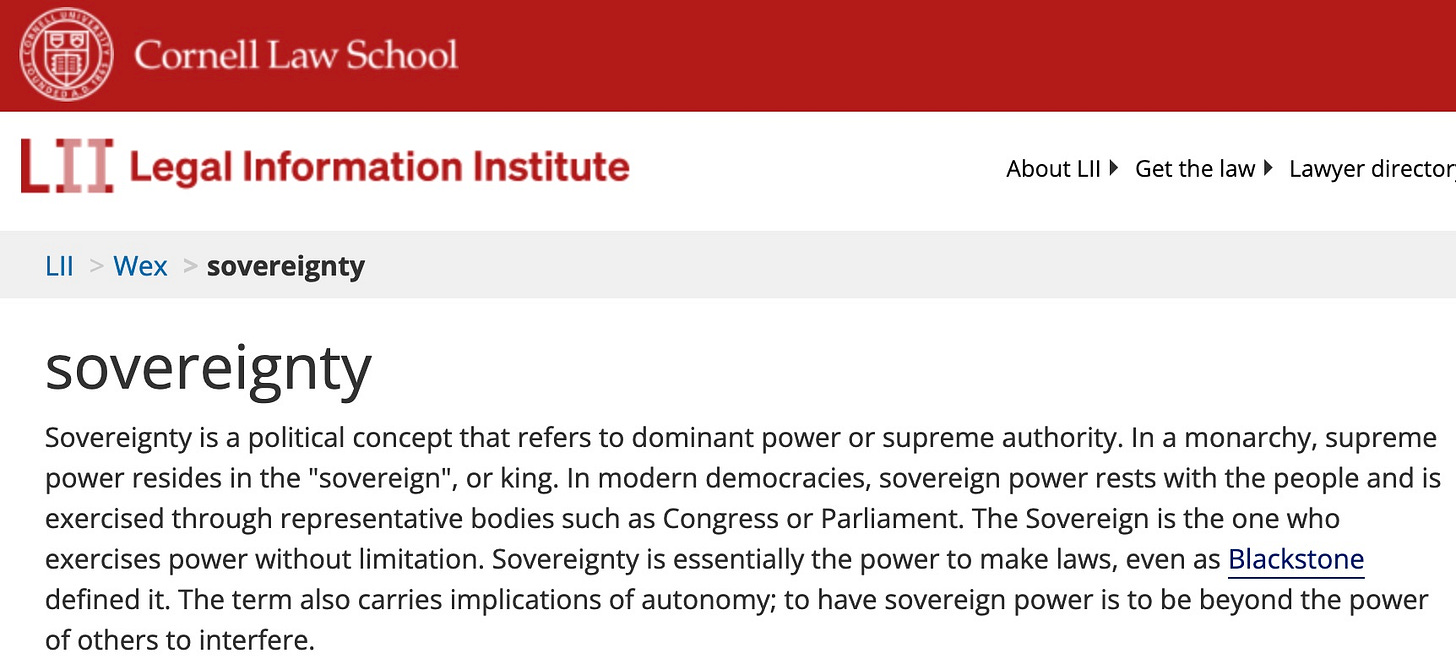
Task: Expand the arrow beside About LII
Action: pyautogui.click(x=1114, y=168)
